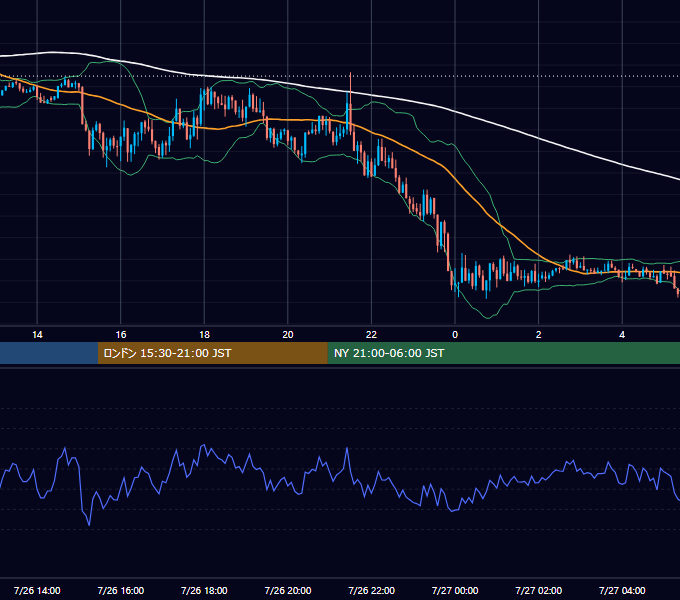Click the 7/27 02:00 time label
The image size is (680, 600).
click(x=538, y=590)
